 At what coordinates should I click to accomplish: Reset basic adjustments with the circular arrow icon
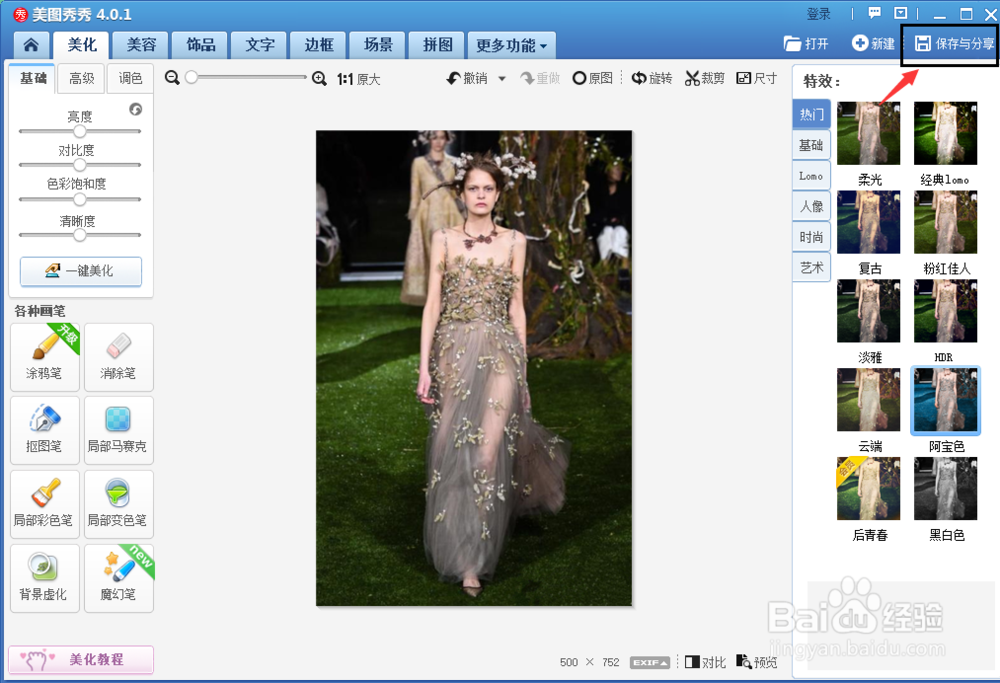point(135,109)
